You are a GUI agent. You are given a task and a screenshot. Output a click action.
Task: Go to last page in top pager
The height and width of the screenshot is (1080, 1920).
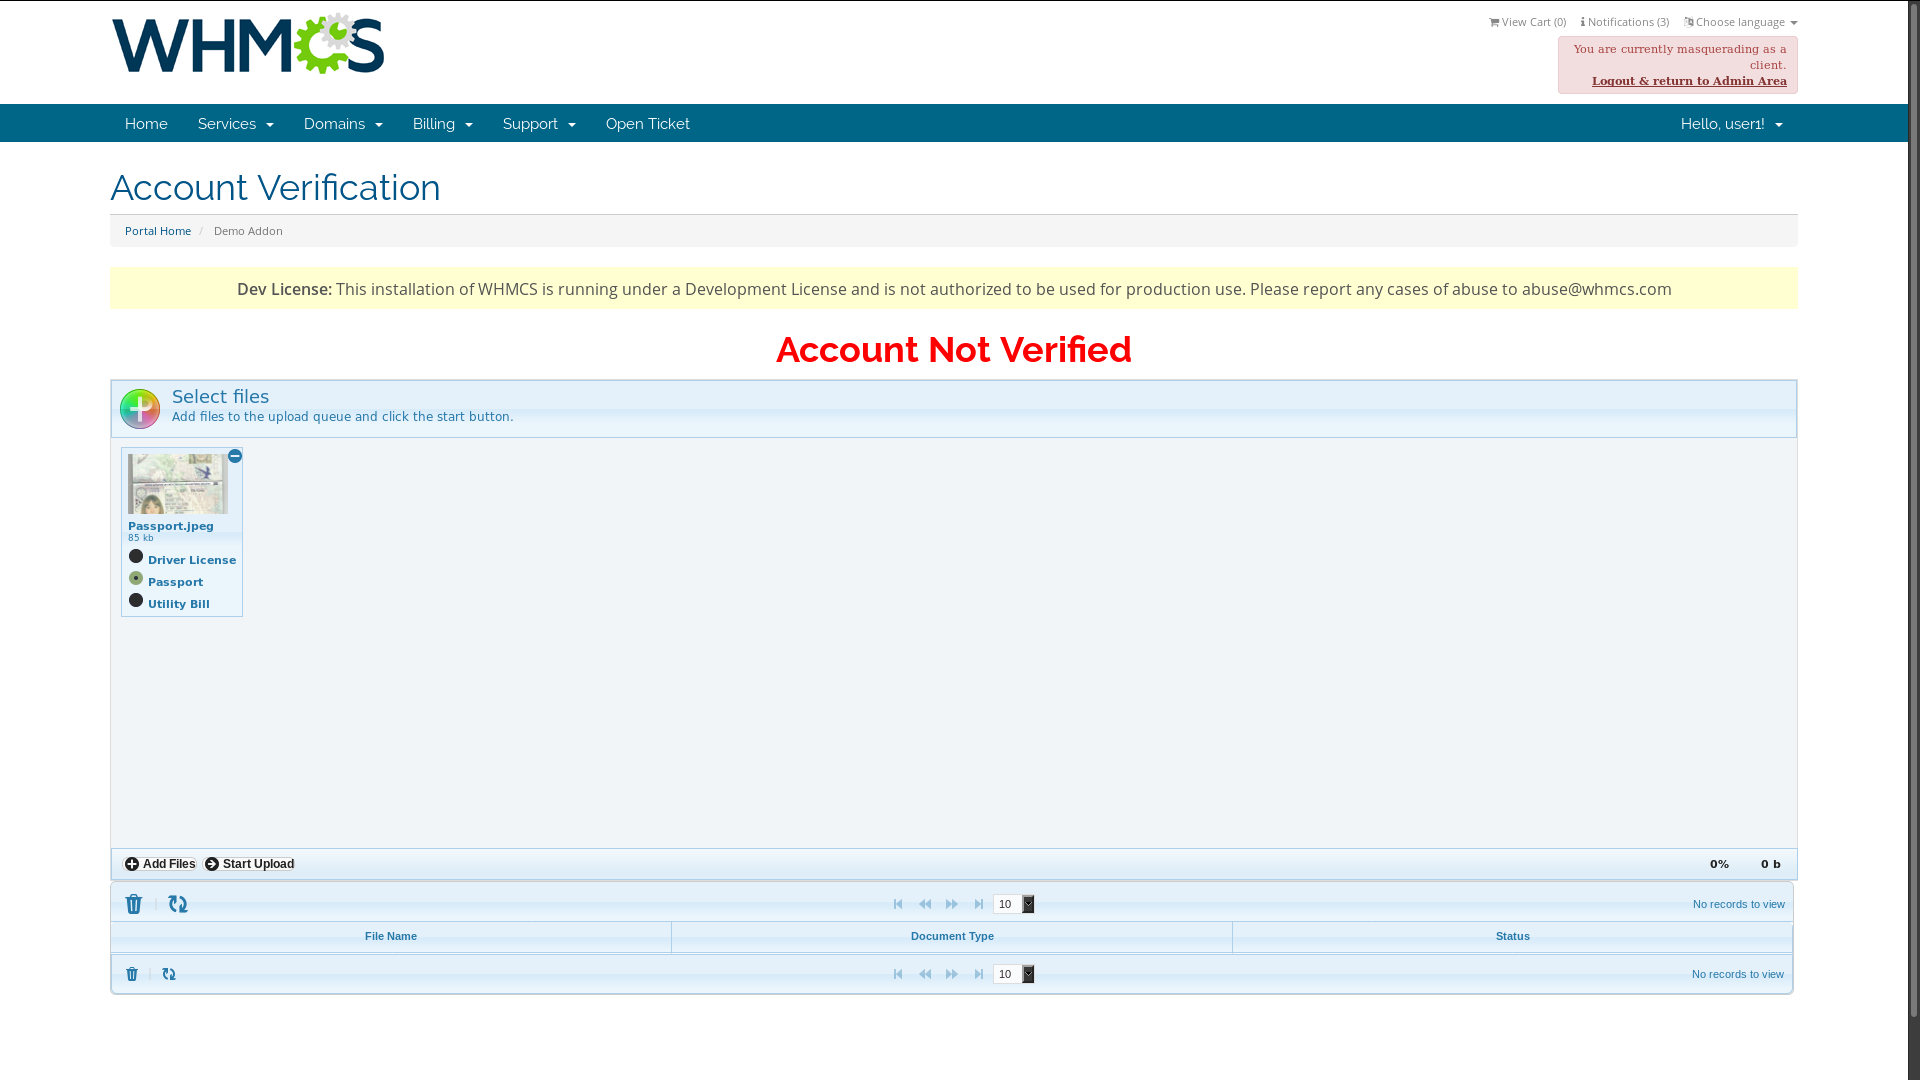(x=979, y=905)
